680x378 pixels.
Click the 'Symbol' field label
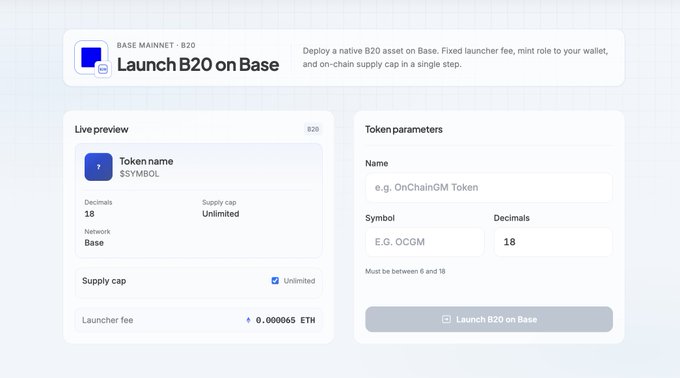tap(380, 218)
